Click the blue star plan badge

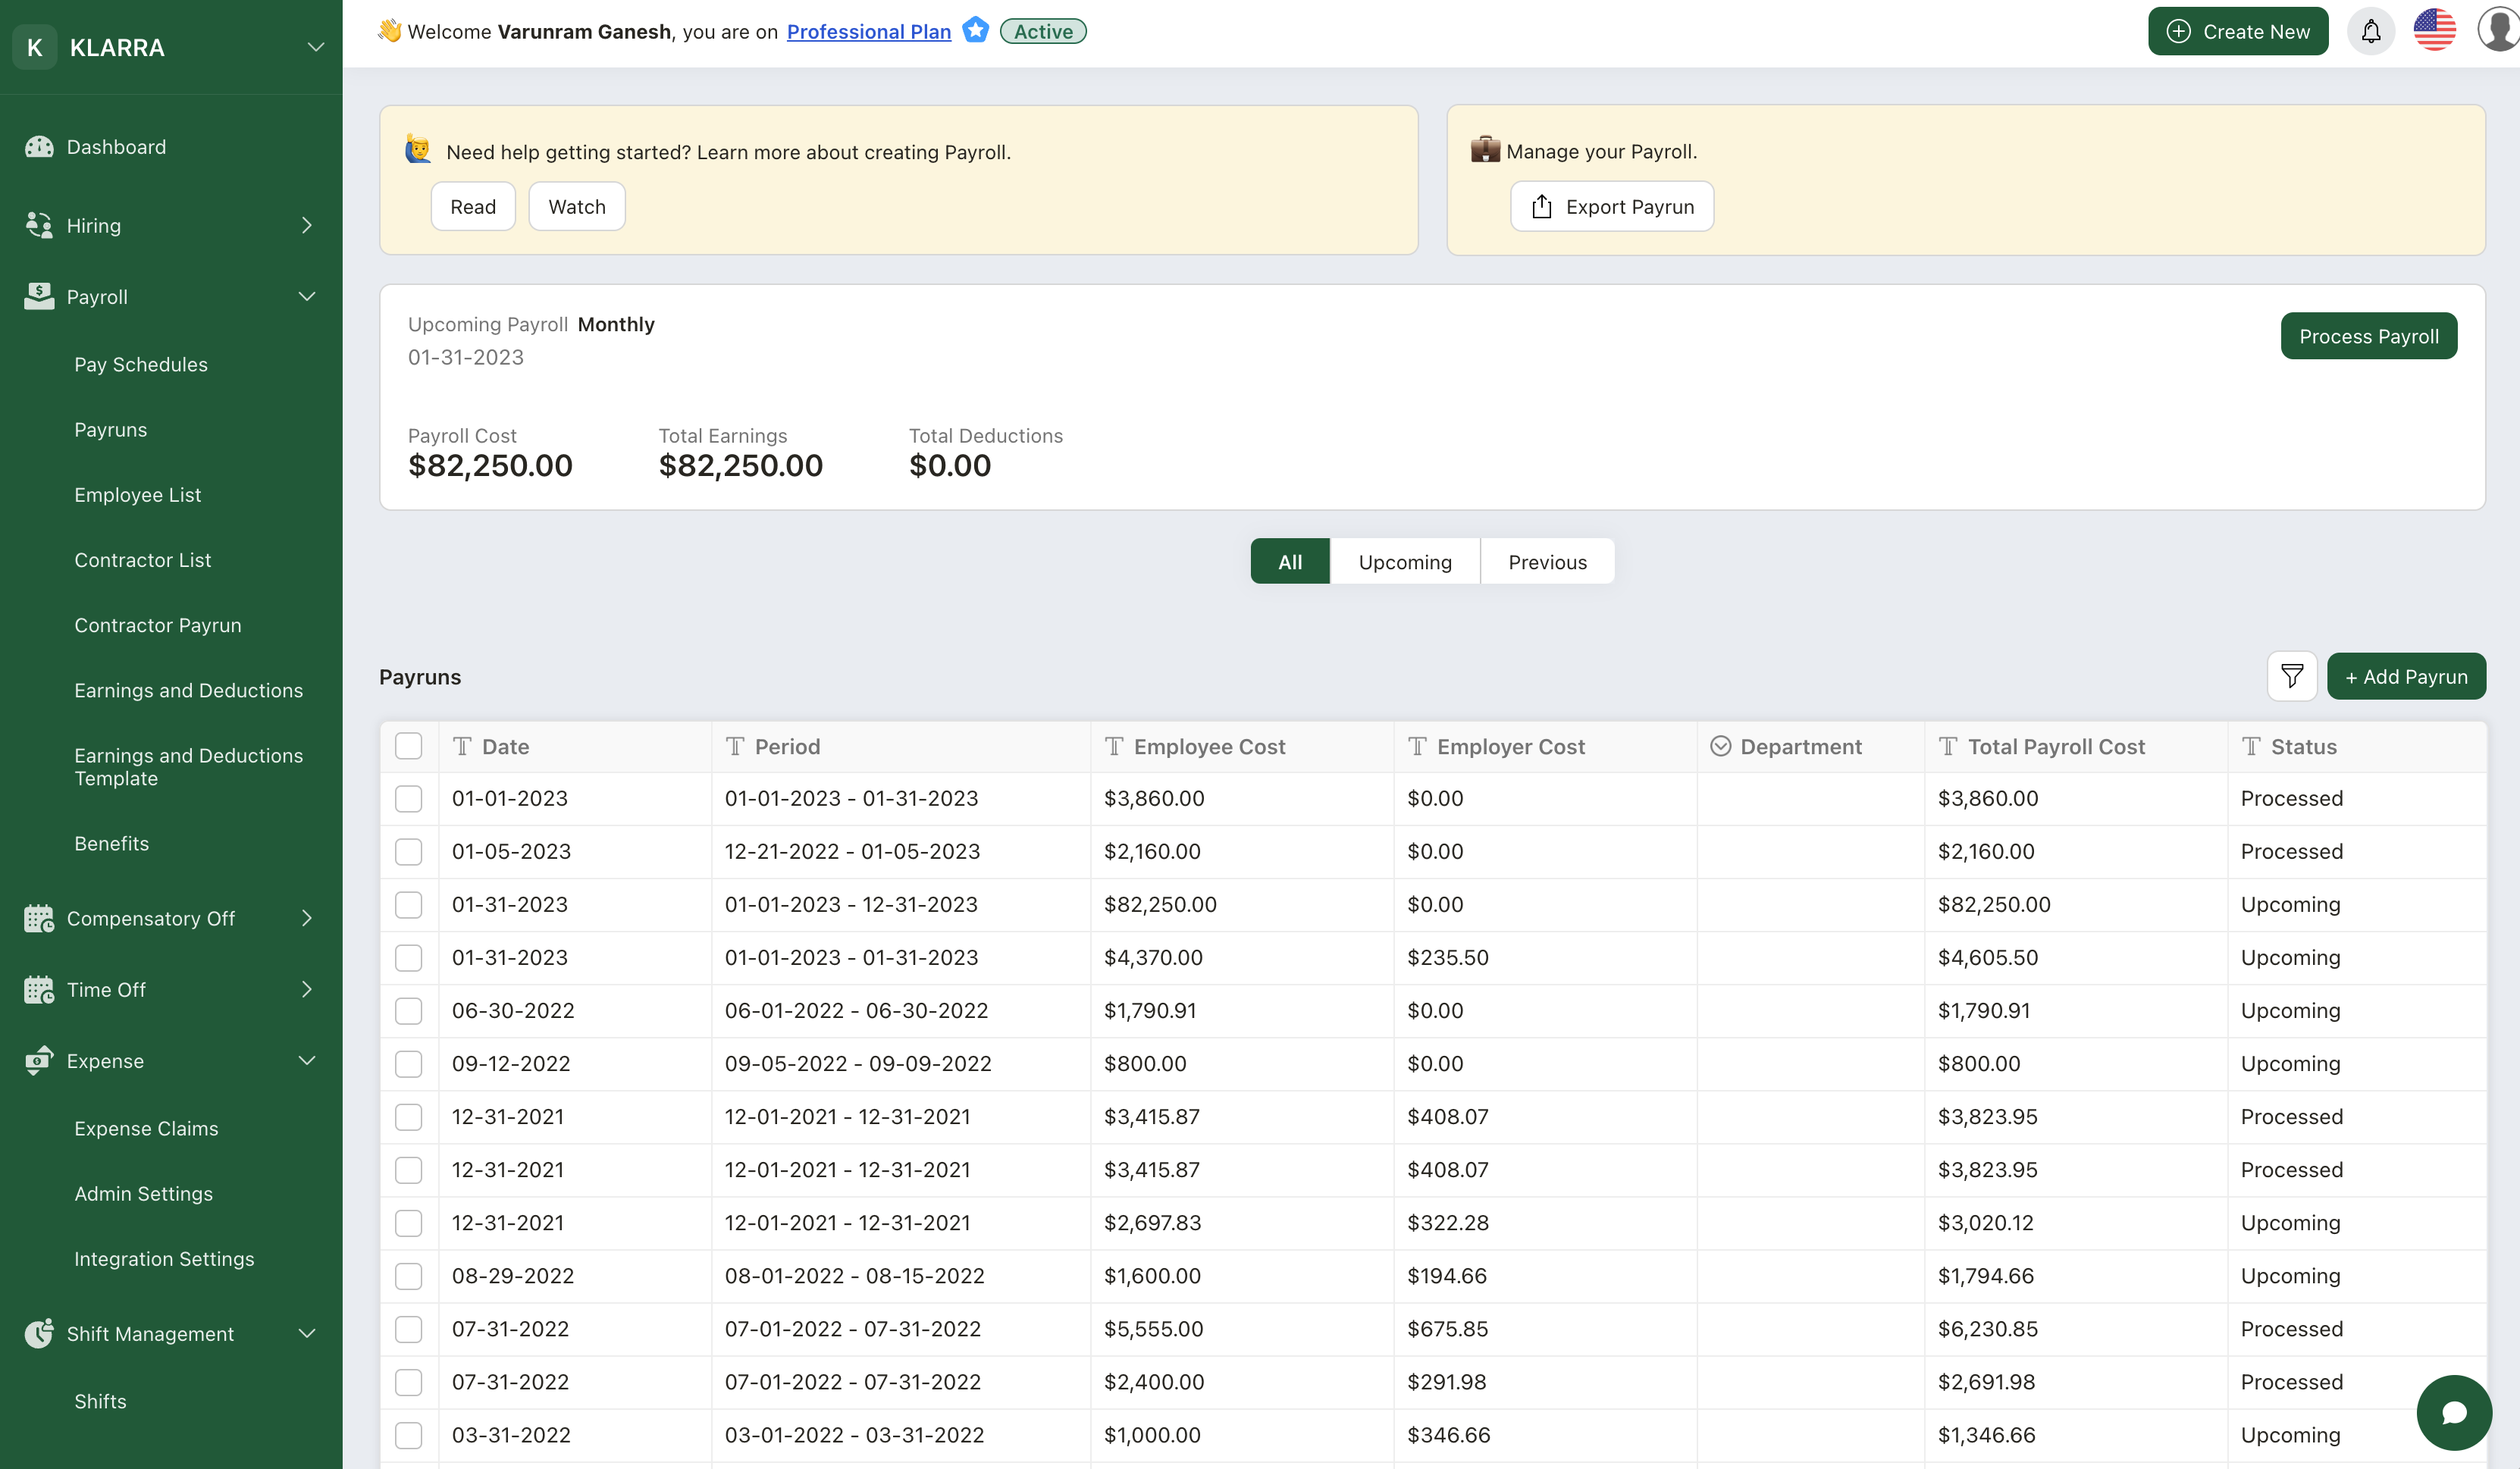(x=975, y=31)
